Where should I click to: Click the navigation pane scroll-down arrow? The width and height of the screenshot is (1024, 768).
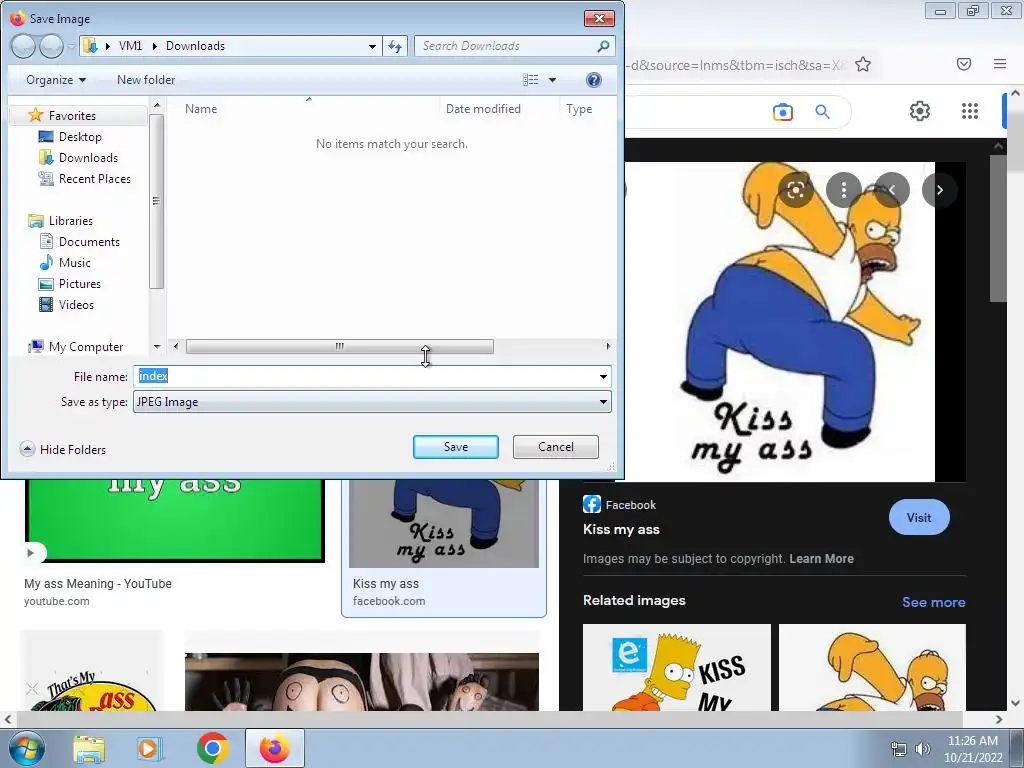click(x=157, y=346)
